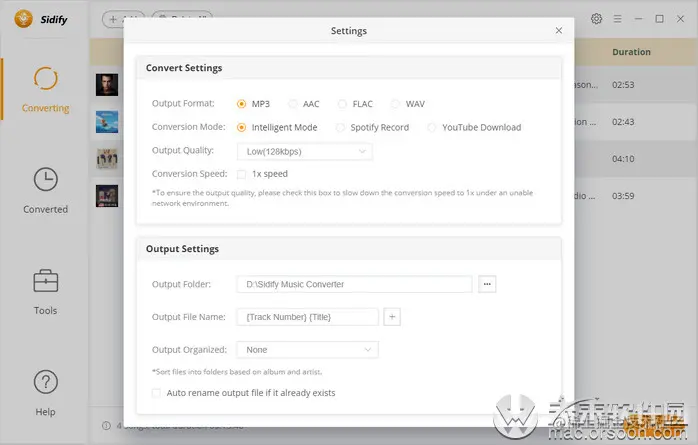Open settings via gear icon in title bar
Viewport: 698px width, 445px height.
(597, 19)
